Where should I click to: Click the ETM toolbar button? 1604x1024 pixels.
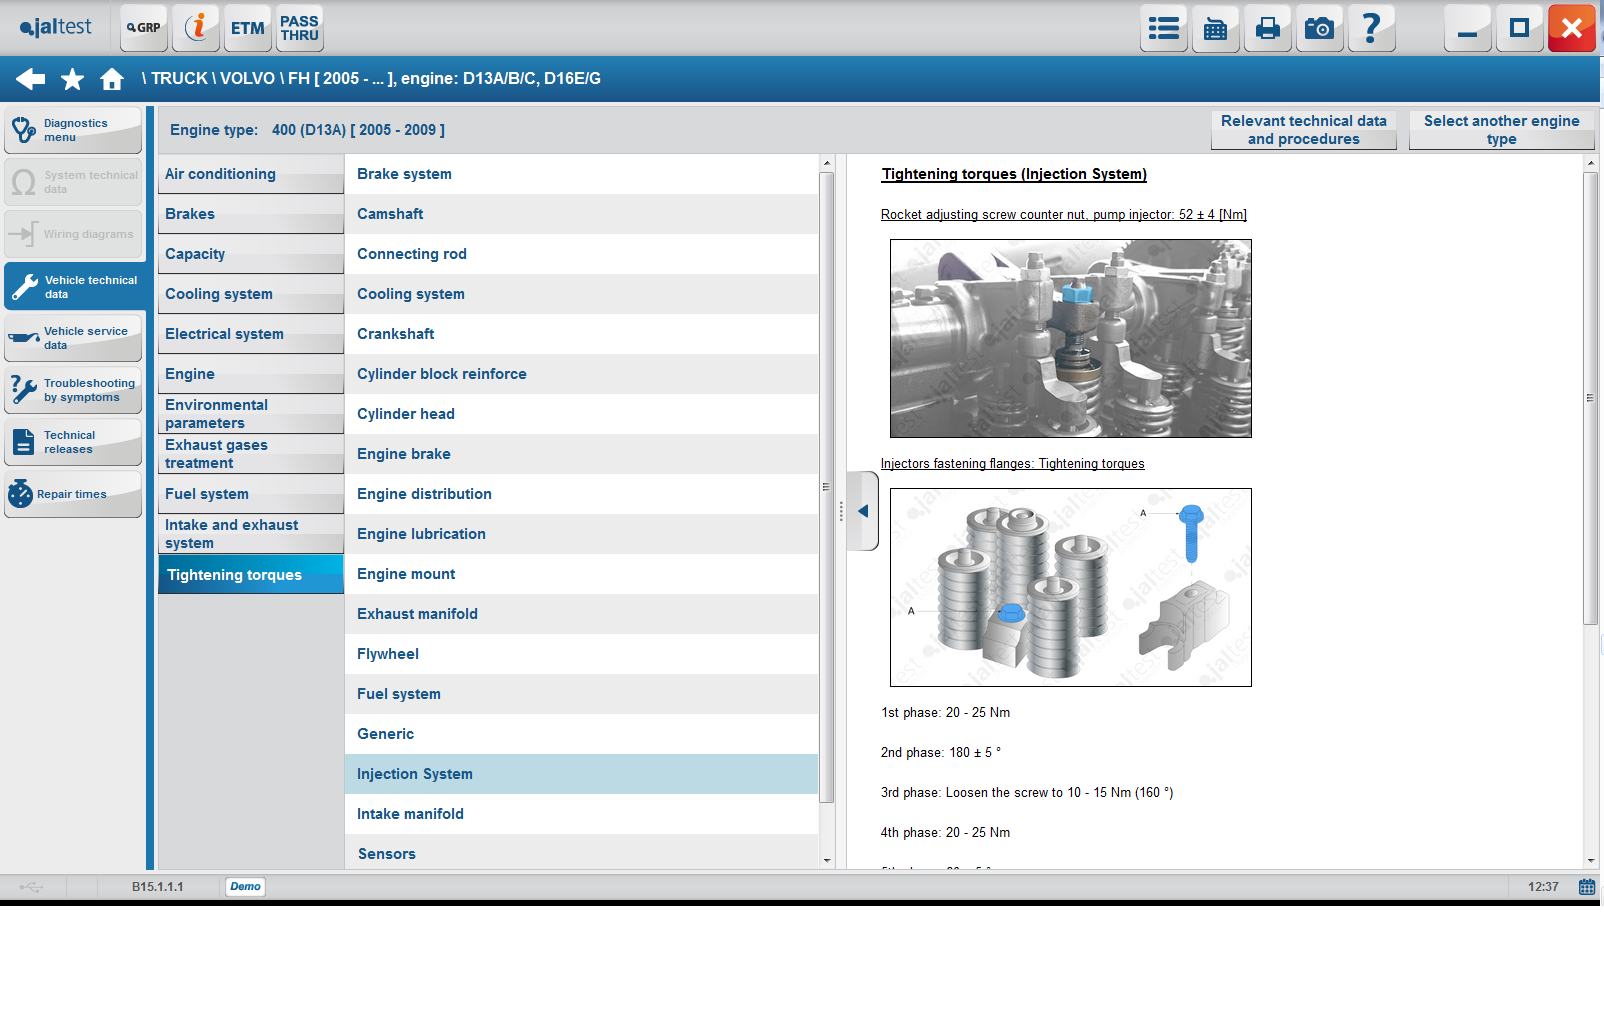pyautogui.click(x=247, y=28)
